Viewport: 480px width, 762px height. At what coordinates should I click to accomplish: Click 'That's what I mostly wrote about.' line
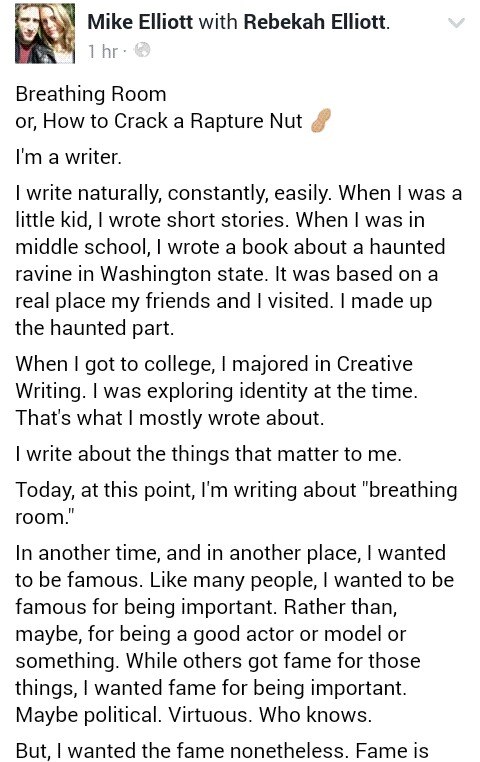tap(170, 418)
